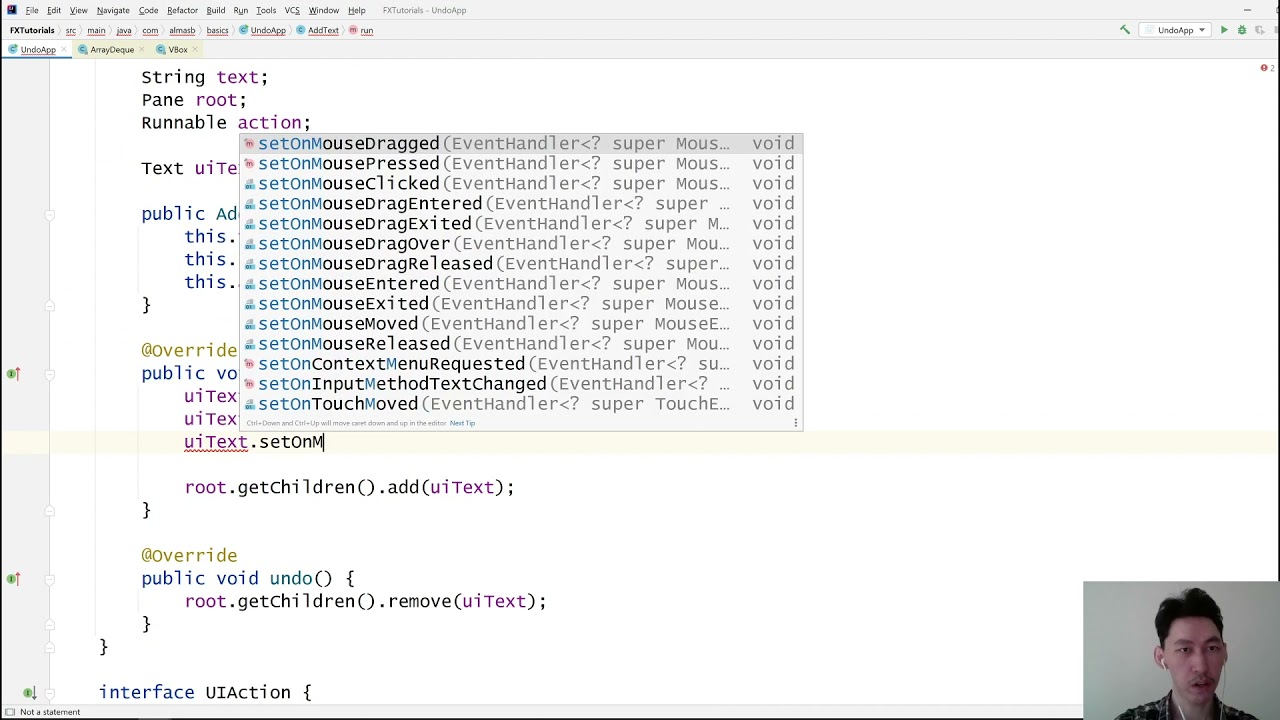This screenshot has width=1280, height=720.
Task: Open the VCS menu
Action: (x=292, y=10)
